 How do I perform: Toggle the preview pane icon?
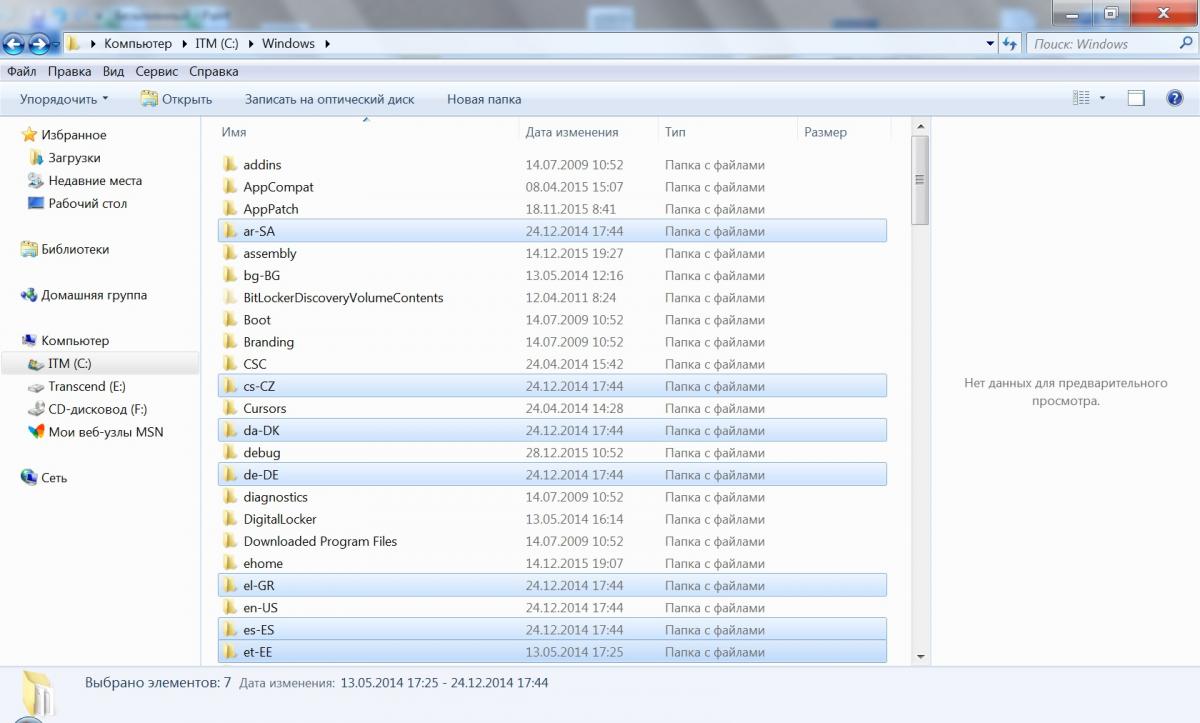point(1136,98)
